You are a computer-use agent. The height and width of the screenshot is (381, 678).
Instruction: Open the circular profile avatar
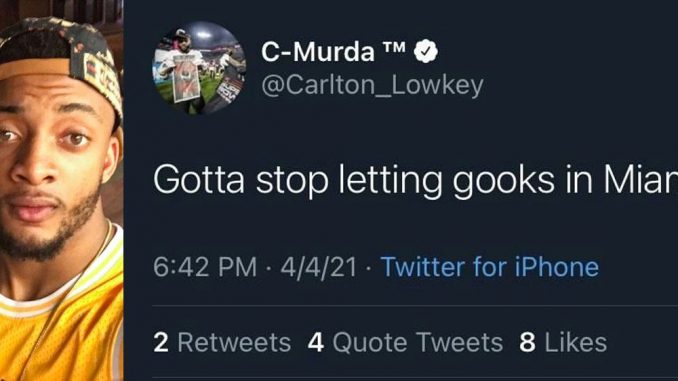(199, 68)
